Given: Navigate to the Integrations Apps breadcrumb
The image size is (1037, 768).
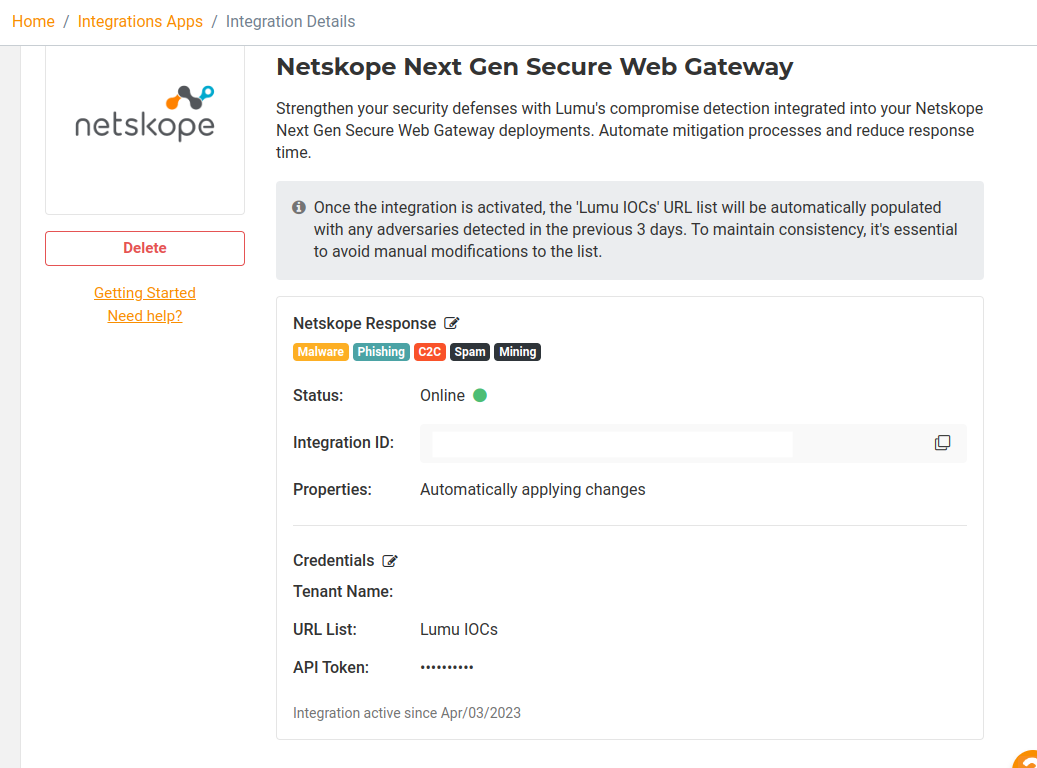Looking at the screenshot, I should (140, 21).
